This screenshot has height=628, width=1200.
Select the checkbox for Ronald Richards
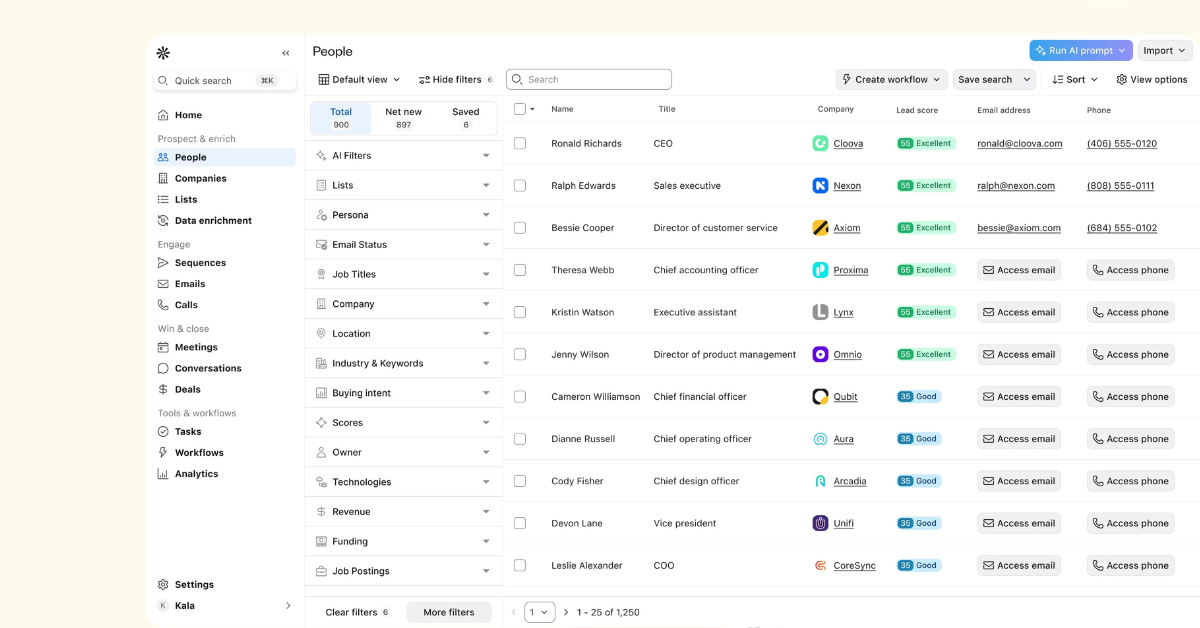(x=520, y=144)
